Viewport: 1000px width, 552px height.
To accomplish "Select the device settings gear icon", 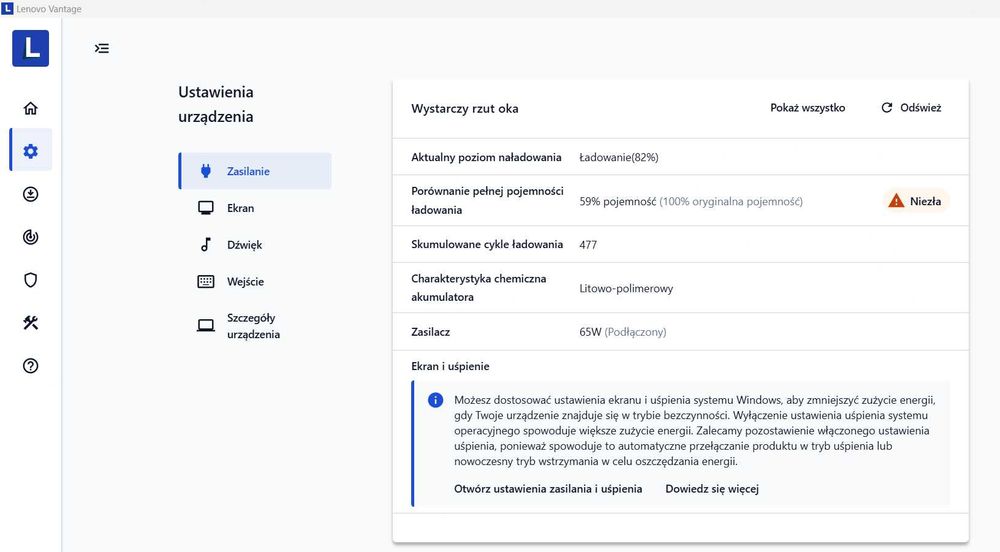I will click(30, 151).
